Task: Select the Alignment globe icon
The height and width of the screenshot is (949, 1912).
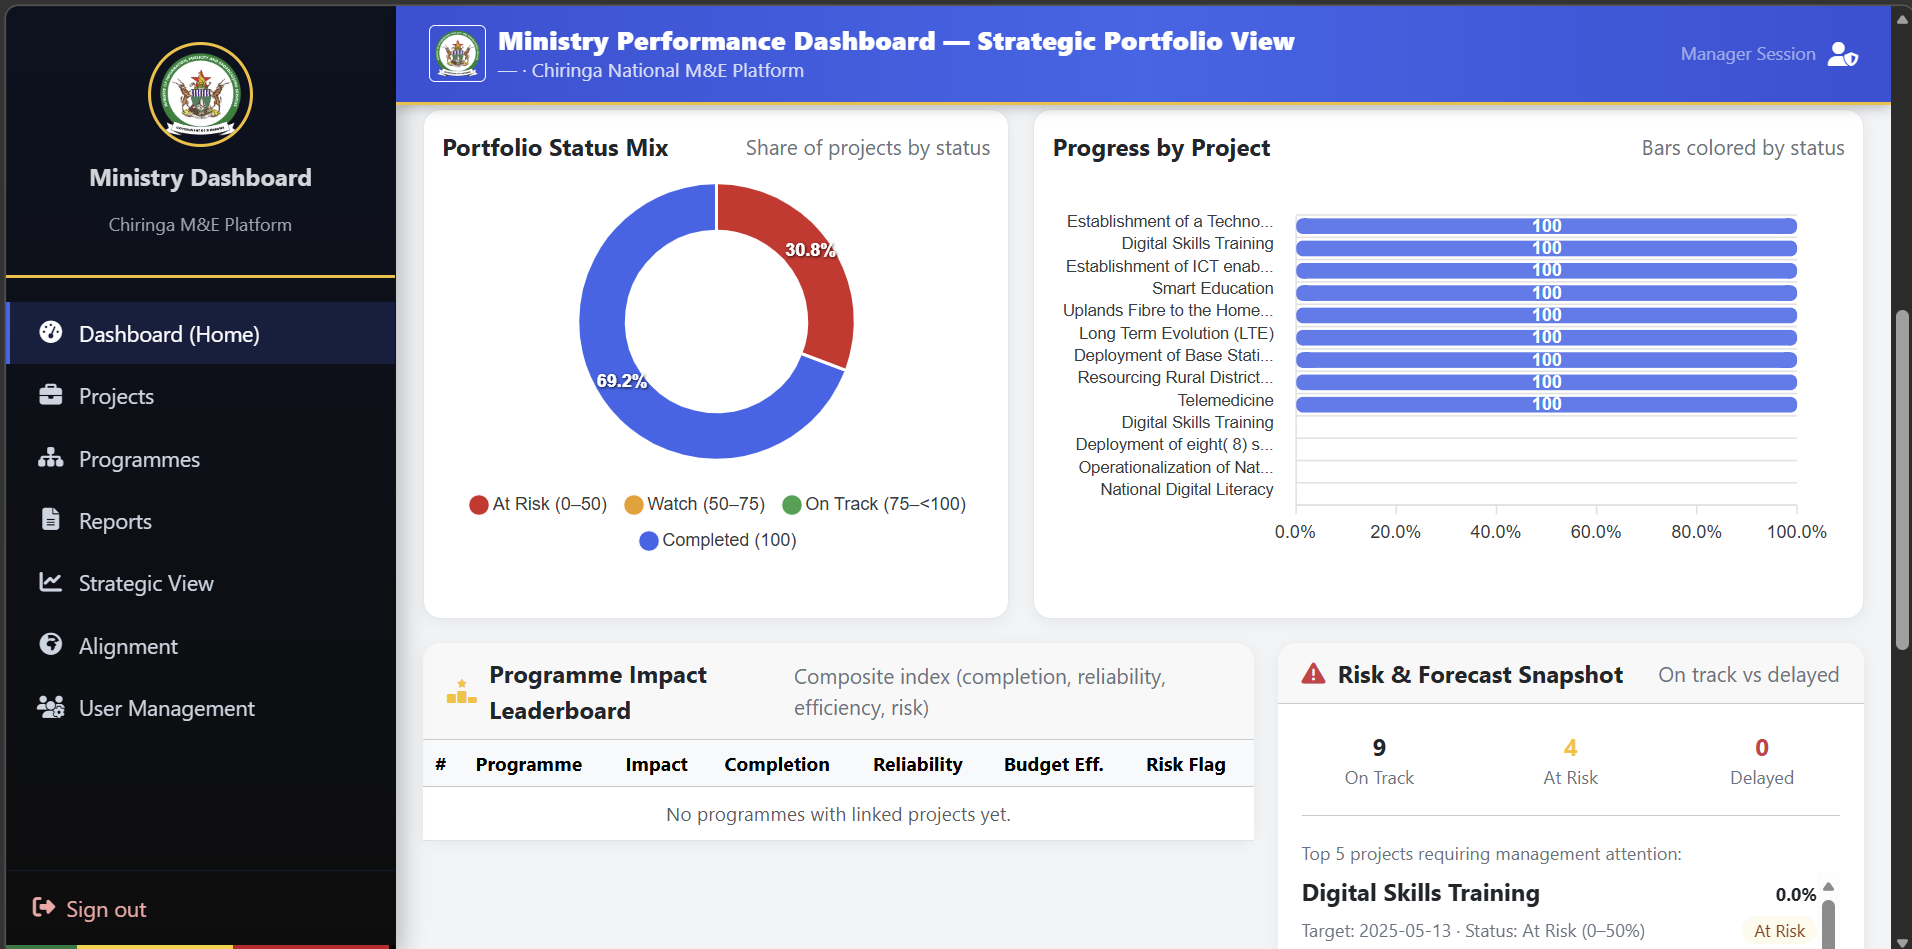Action: (x=50, y=645)
